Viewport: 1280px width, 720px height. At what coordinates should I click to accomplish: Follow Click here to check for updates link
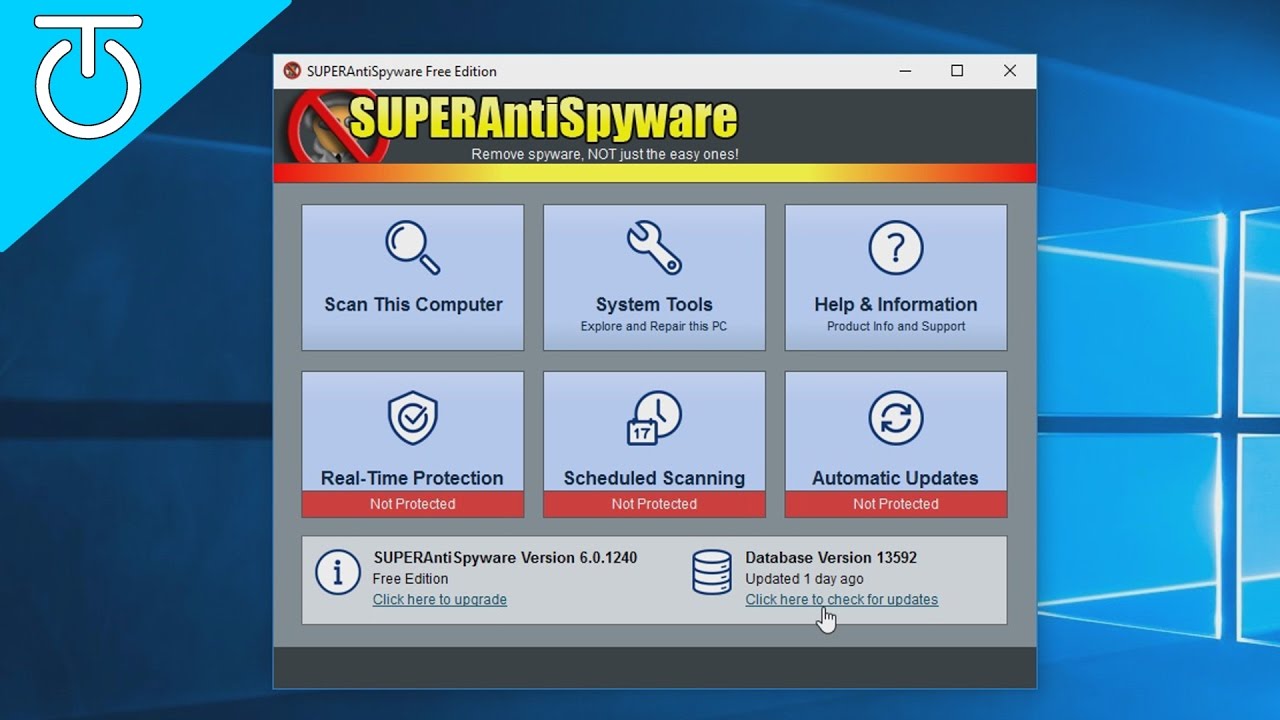pyautogui.click(x=842, y=600)
